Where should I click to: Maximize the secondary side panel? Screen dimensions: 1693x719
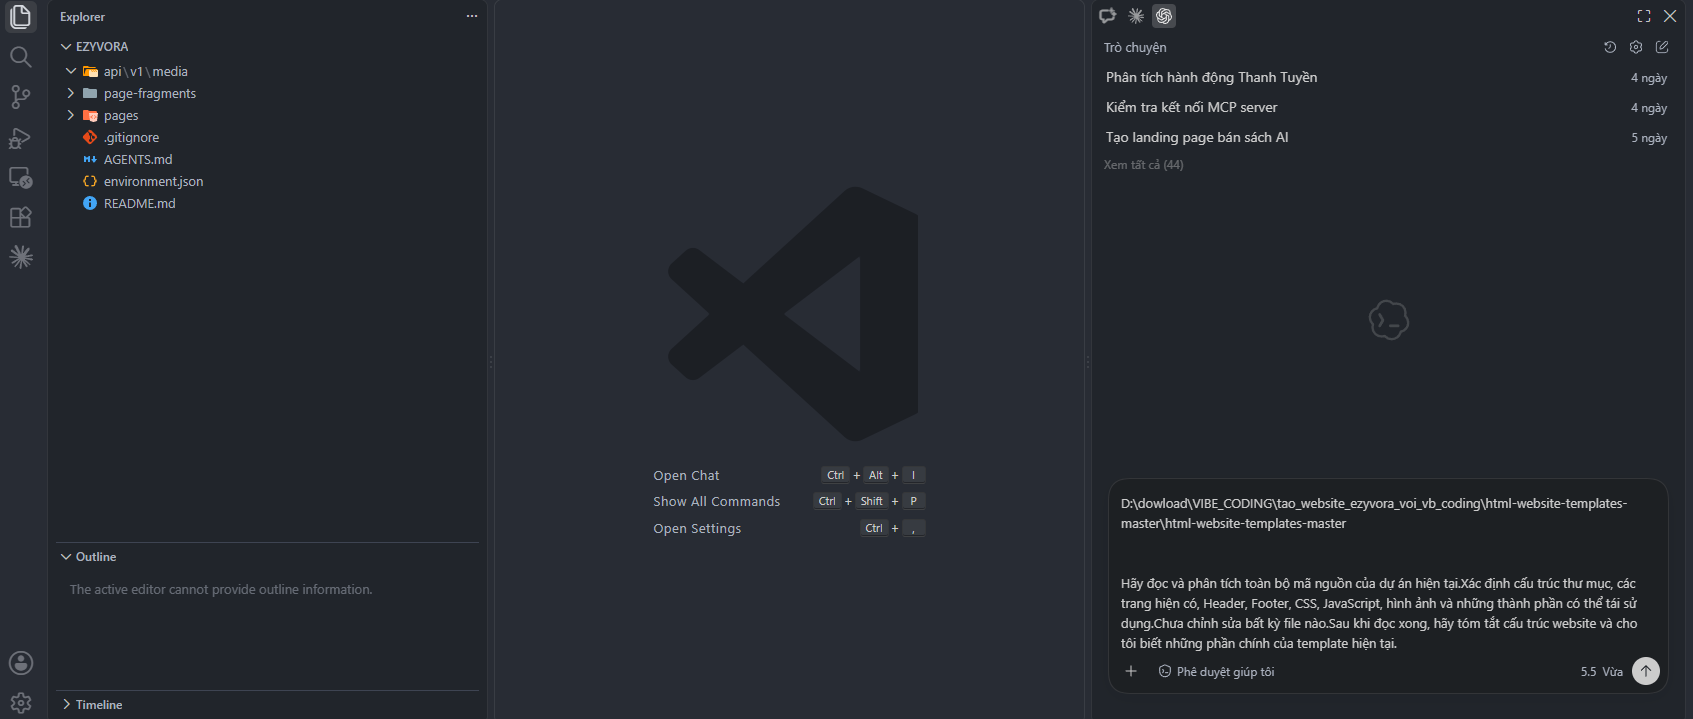pos(1644,16)
